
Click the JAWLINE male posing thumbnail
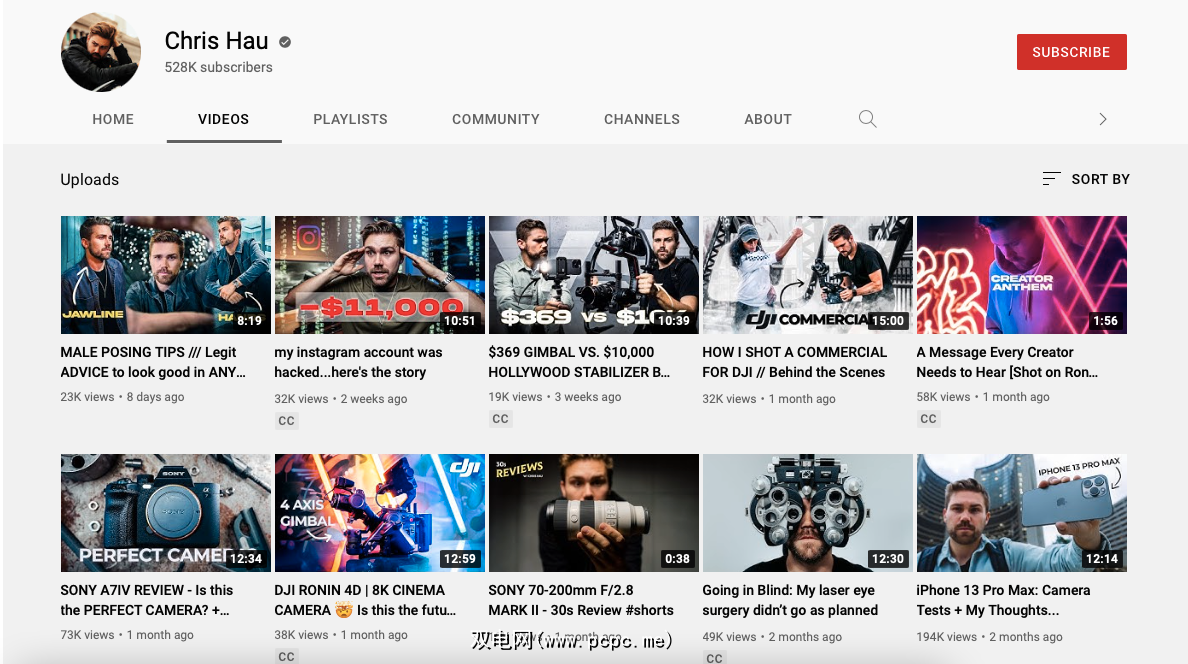point(166,274)
